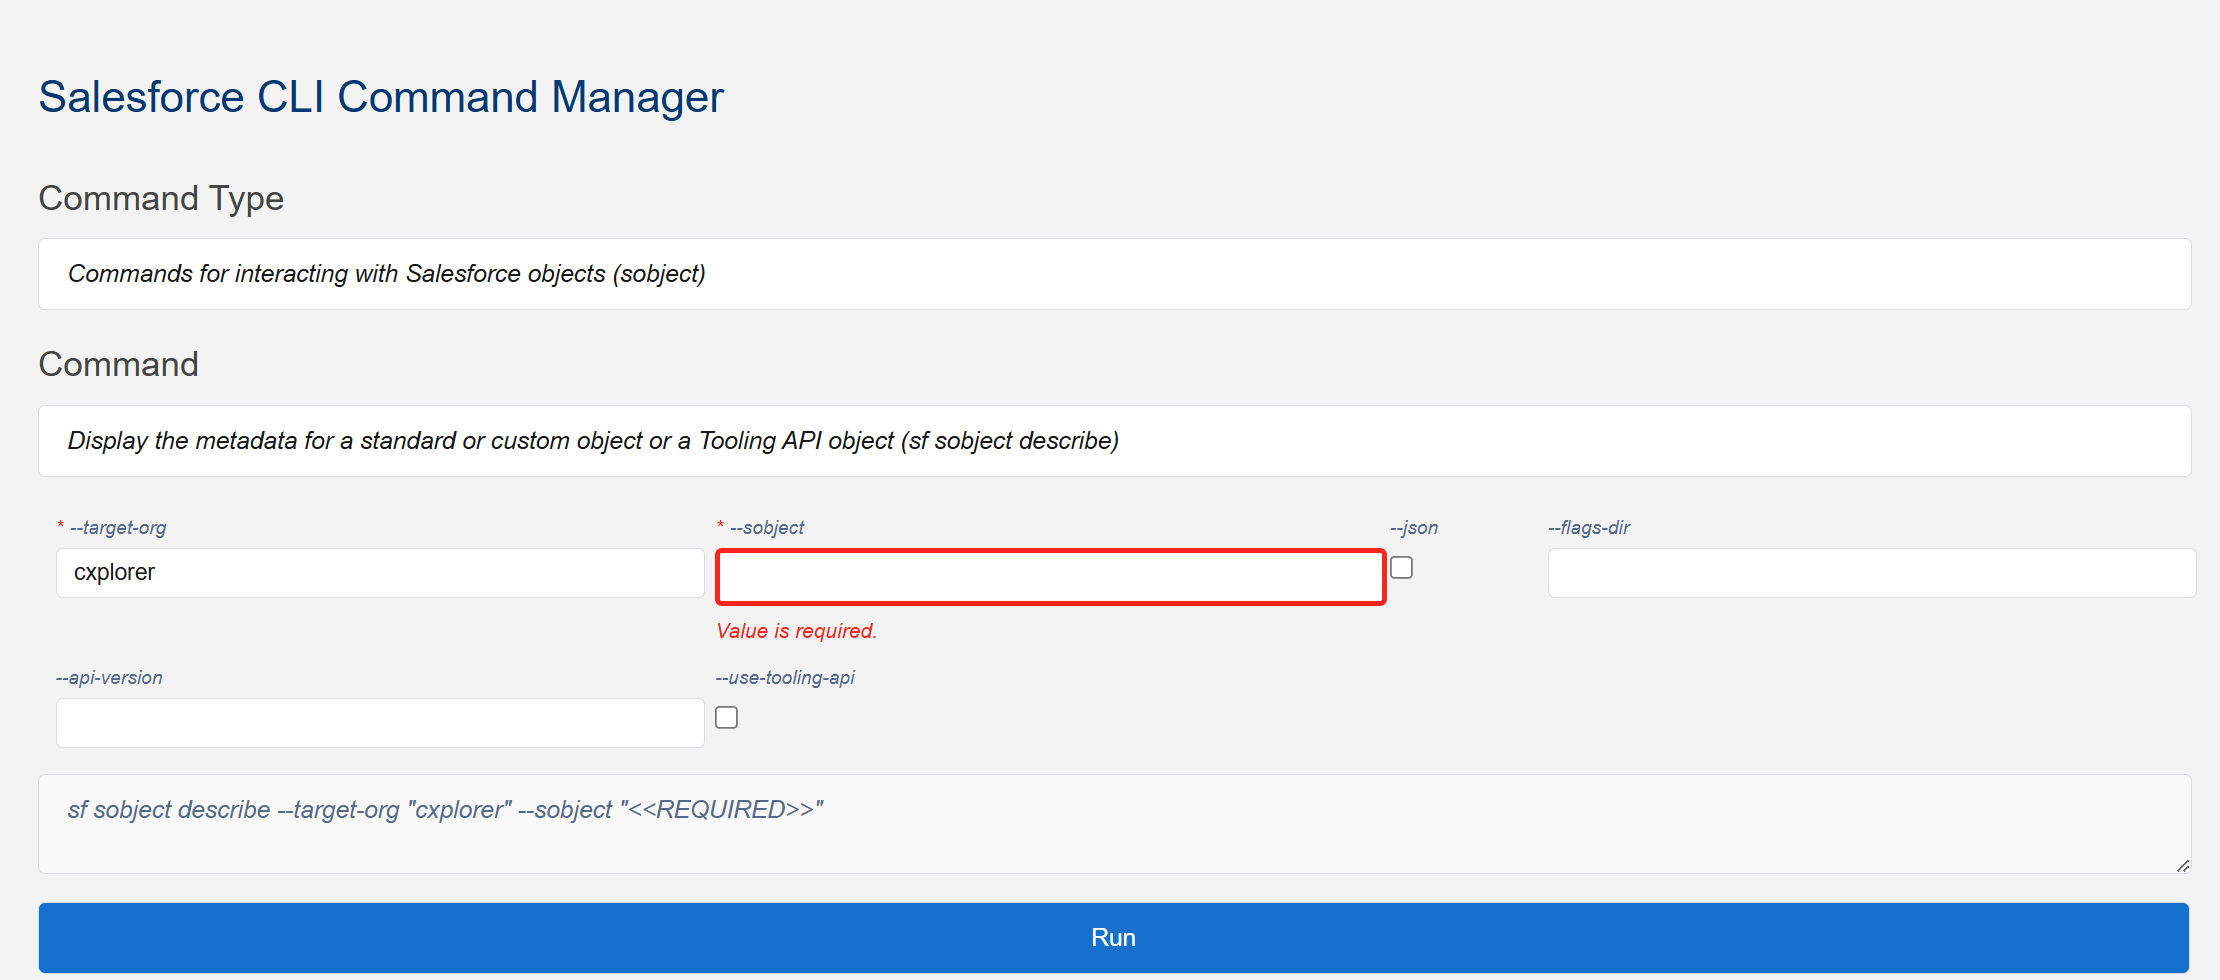Open the Command selector showing sf sobject describe
Viewport: 2220px width, 980px height.
(x=1114, y=441)
